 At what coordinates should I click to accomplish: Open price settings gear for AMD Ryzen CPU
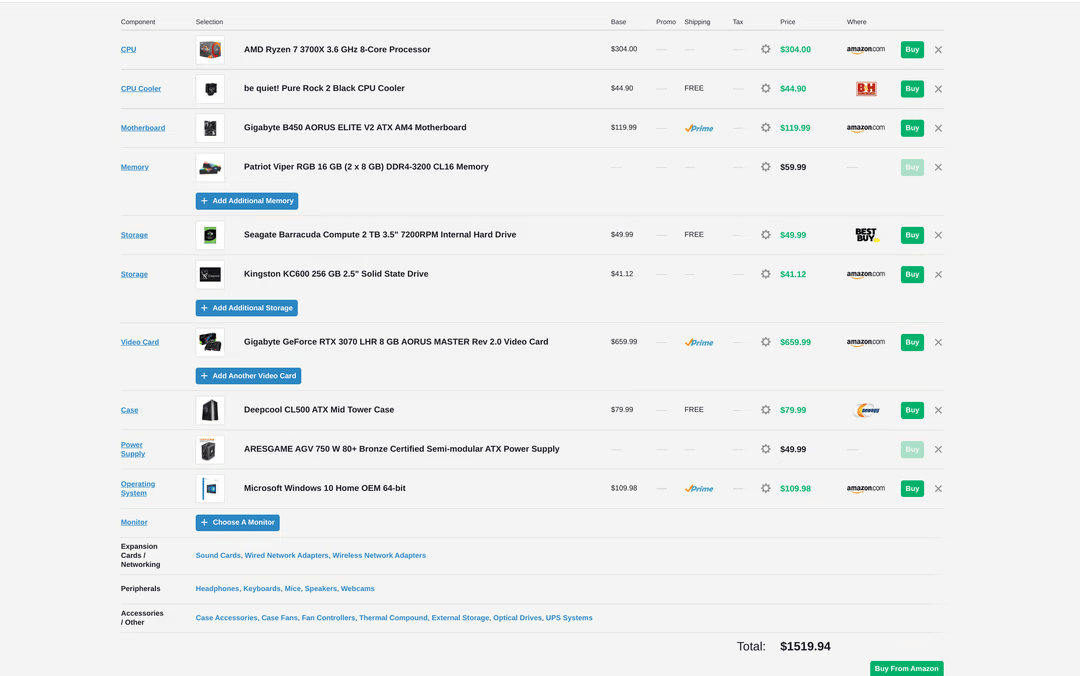[x=765, y=50]
